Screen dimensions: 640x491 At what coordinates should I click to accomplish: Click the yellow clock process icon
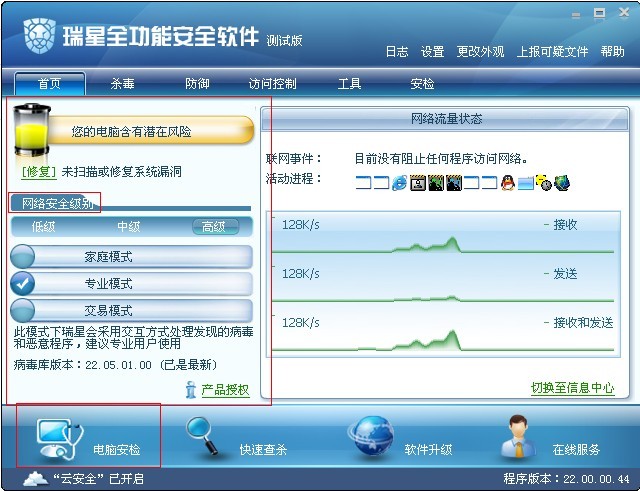tap(544, 182)
